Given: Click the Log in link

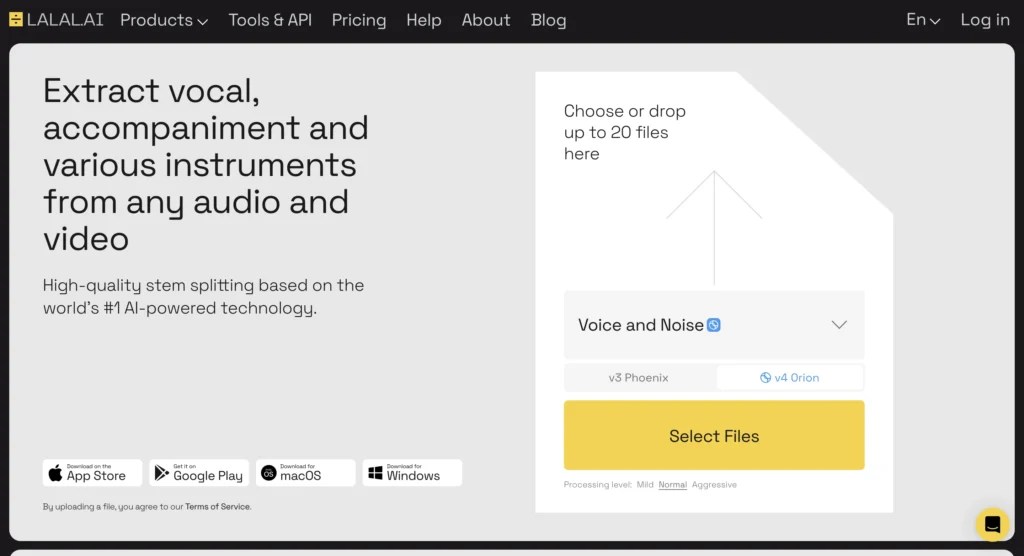Looking at the screenshot, I should (x=985, y=20).
